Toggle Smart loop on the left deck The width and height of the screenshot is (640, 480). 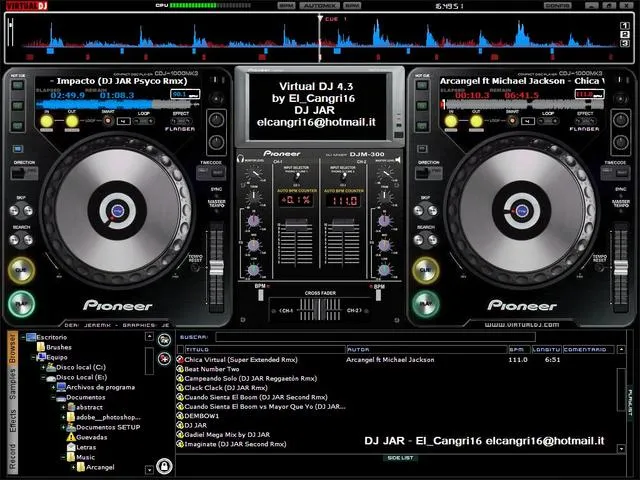[108, 121]
